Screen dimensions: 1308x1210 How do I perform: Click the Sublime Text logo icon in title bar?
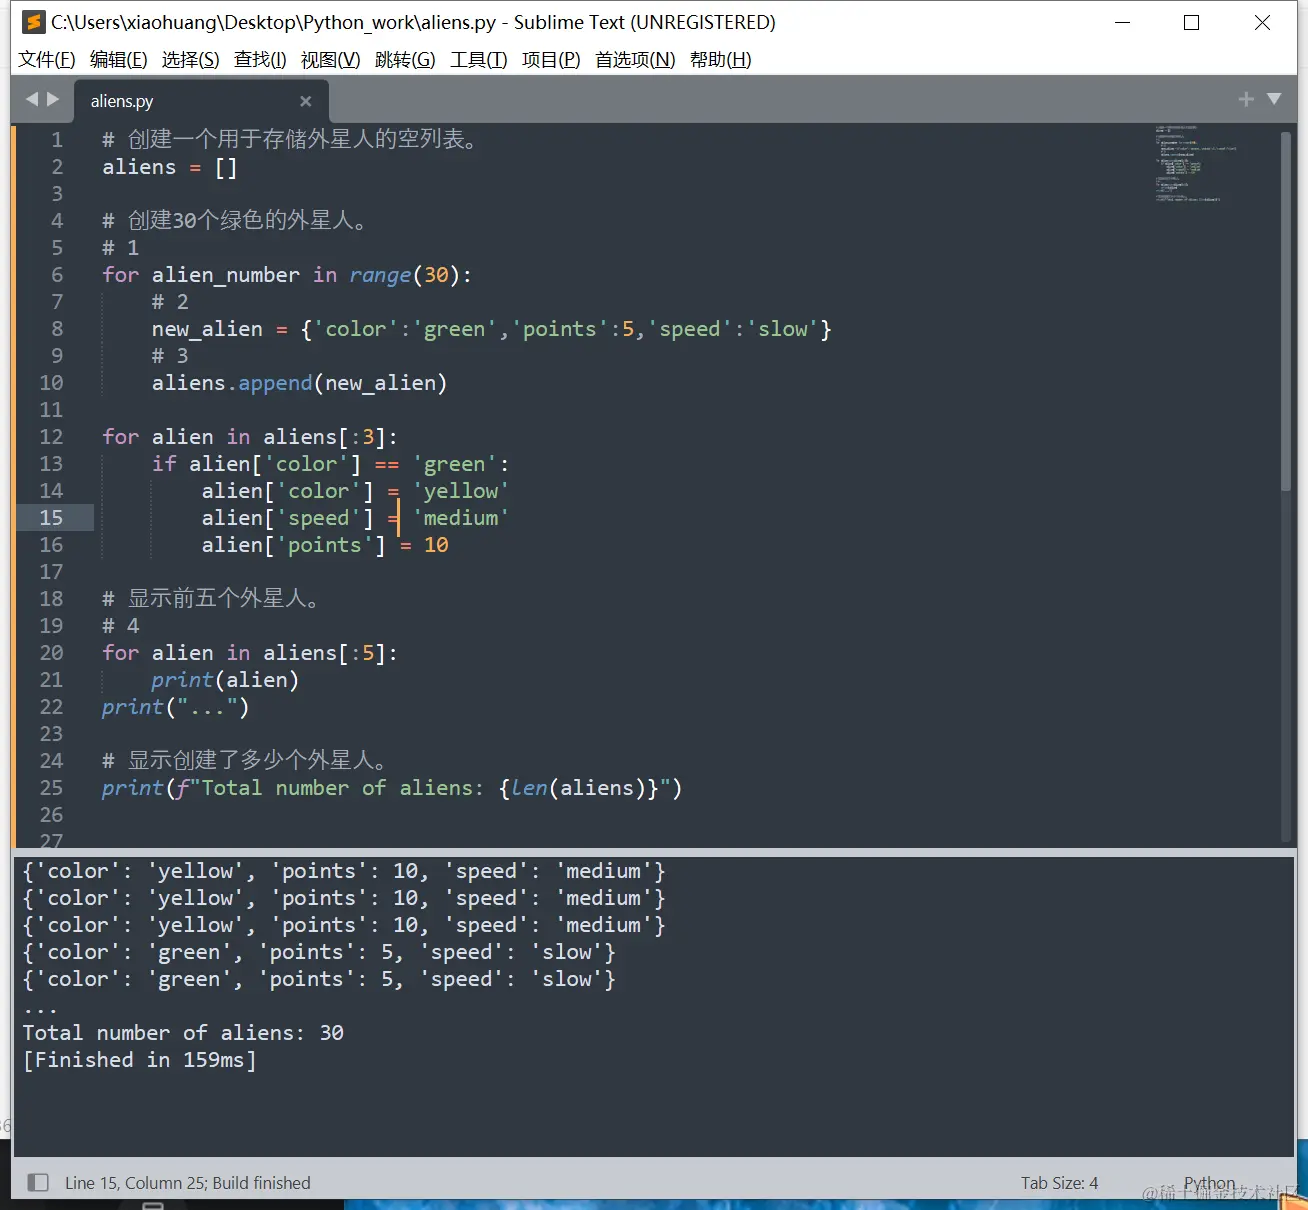coord(34,22)
